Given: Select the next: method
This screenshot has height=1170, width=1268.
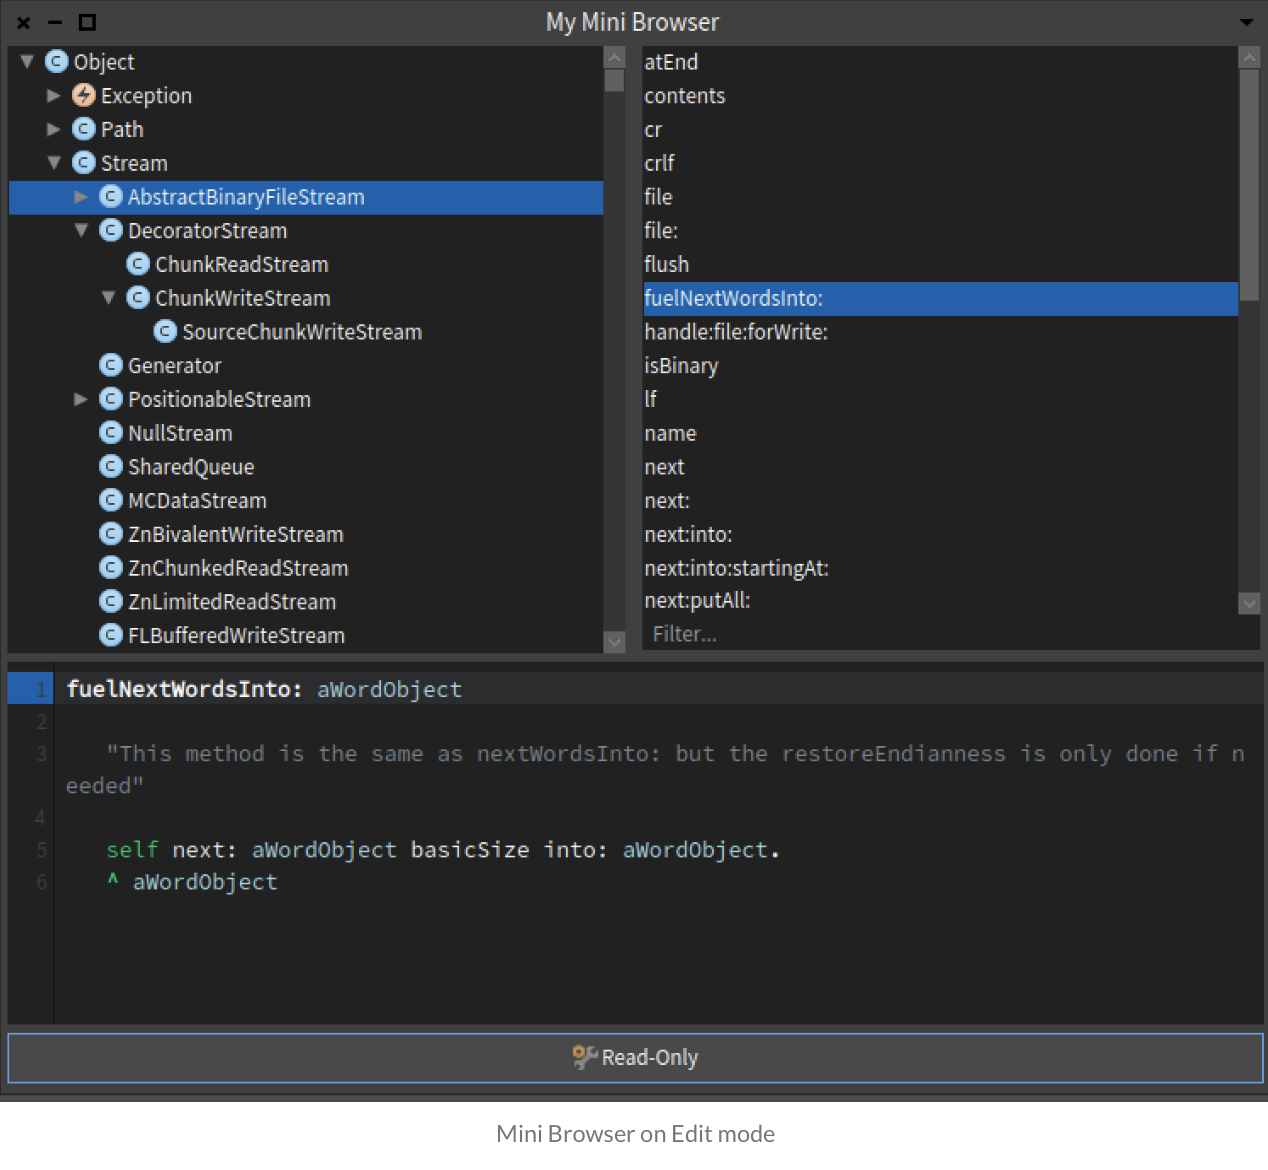Looking at the screenshot, I should pos(940,500).
